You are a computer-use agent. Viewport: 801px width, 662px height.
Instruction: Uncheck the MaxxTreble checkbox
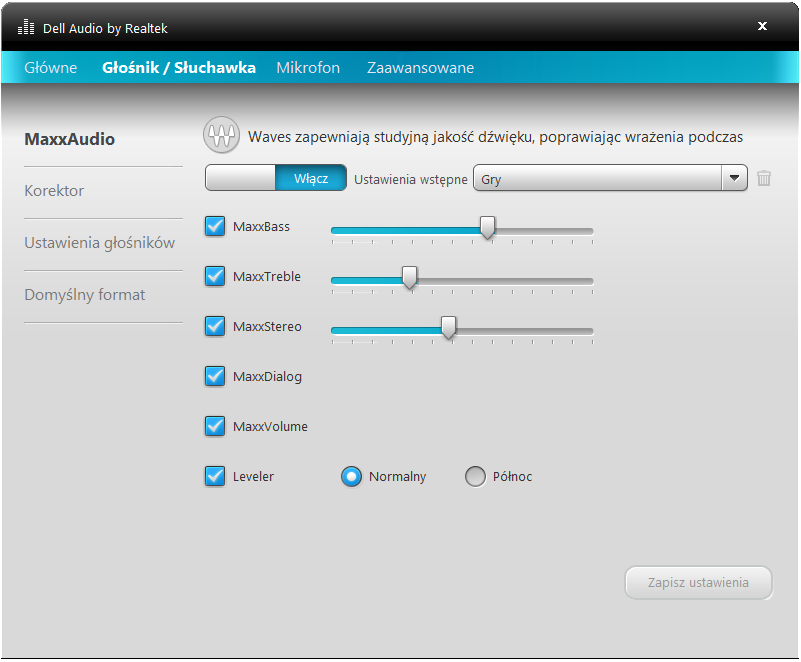215,276
